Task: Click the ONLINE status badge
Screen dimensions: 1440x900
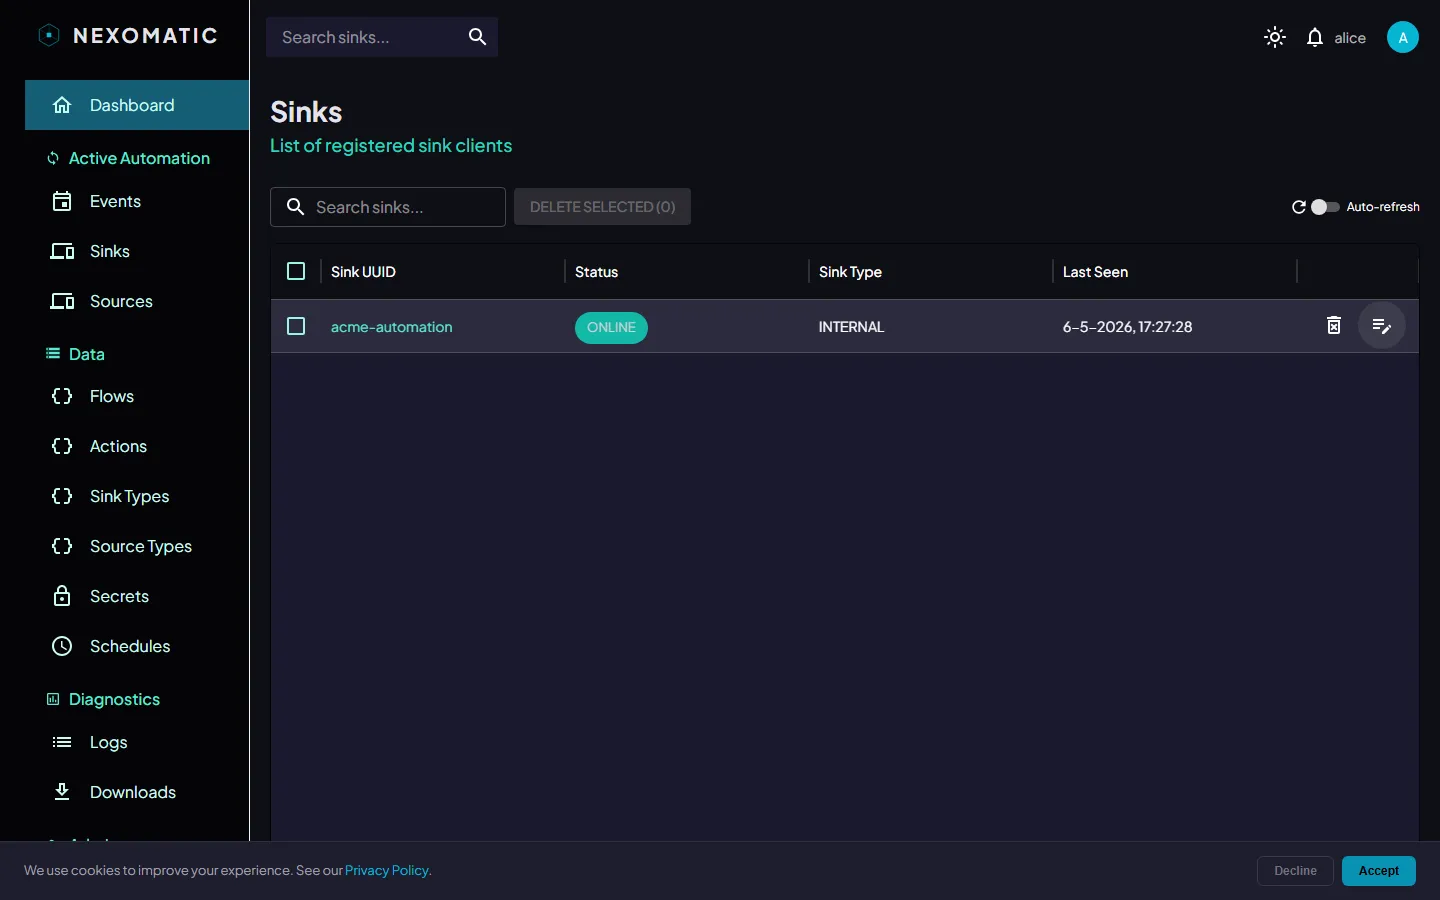Action: coord(611,327)
